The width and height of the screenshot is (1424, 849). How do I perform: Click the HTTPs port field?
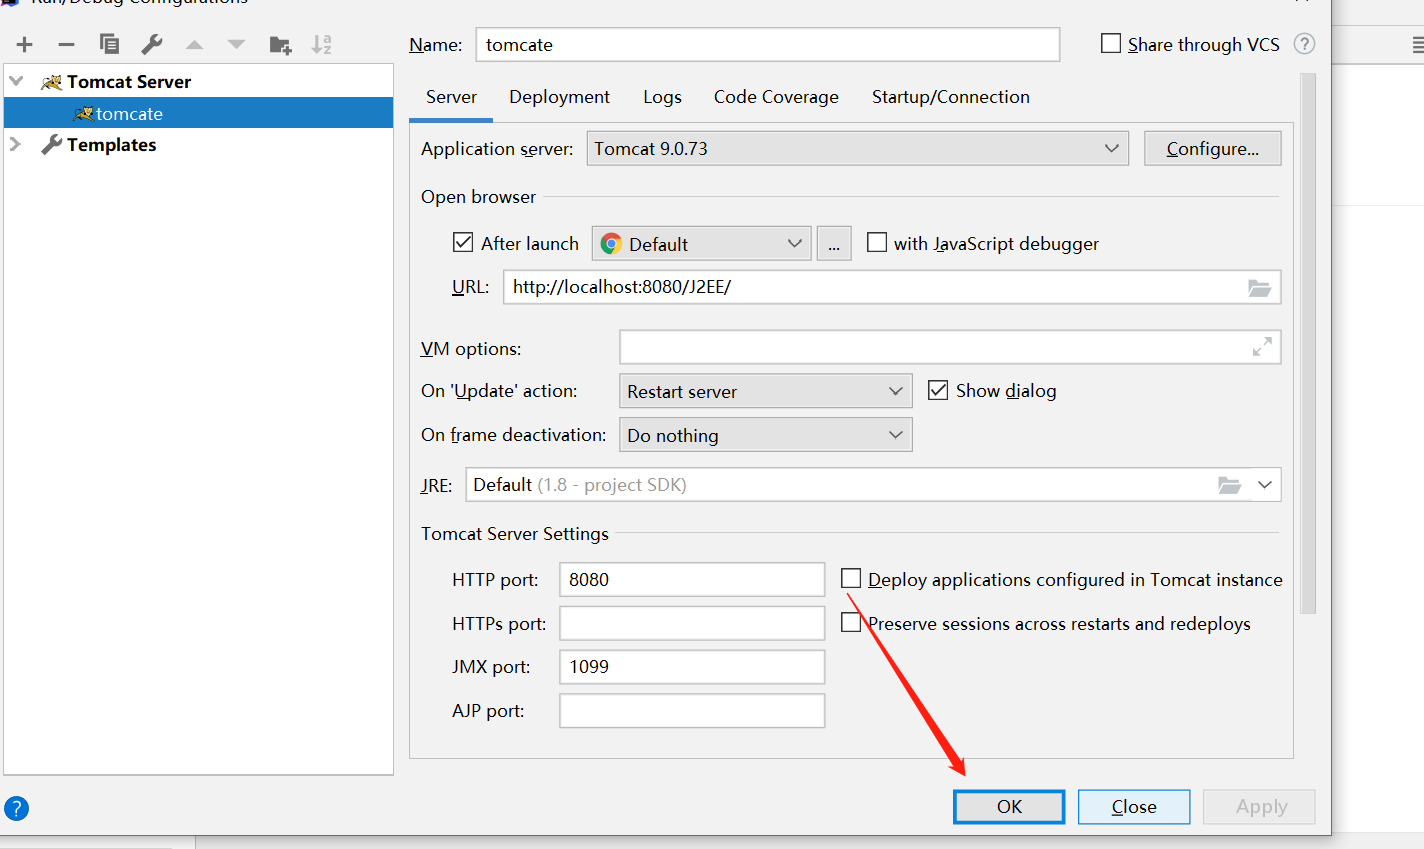point(692,623)
